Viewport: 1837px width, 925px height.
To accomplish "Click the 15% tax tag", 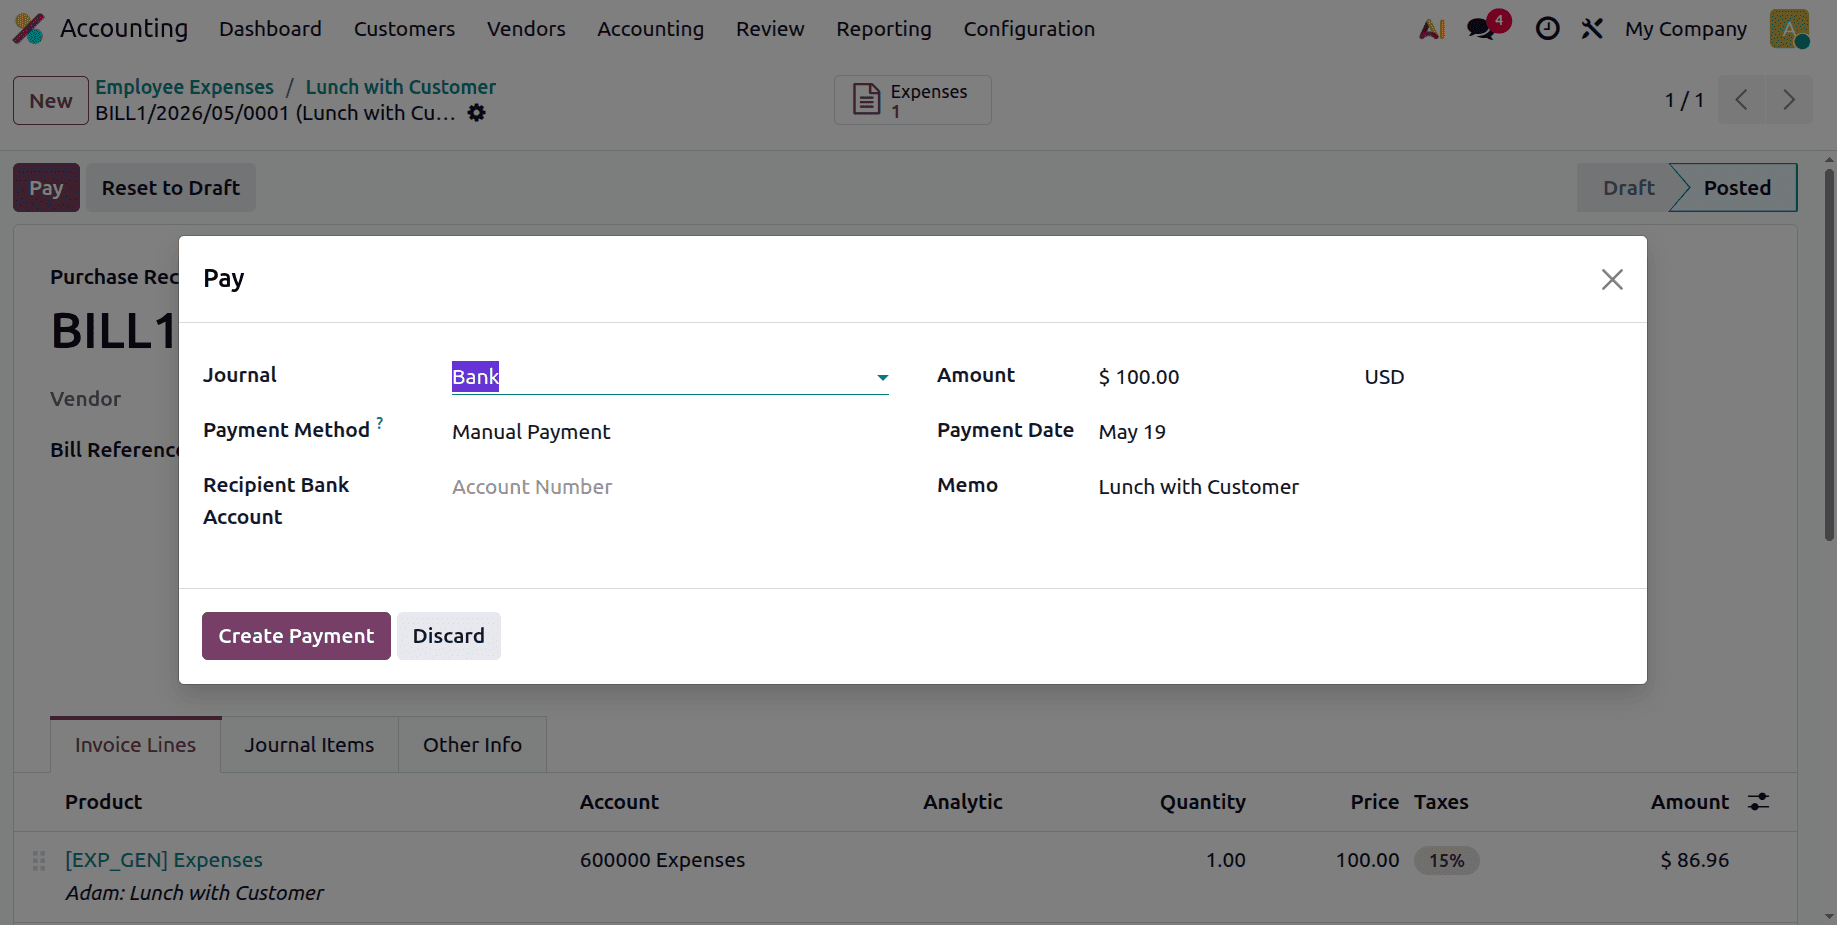I will coord(1446,861).
